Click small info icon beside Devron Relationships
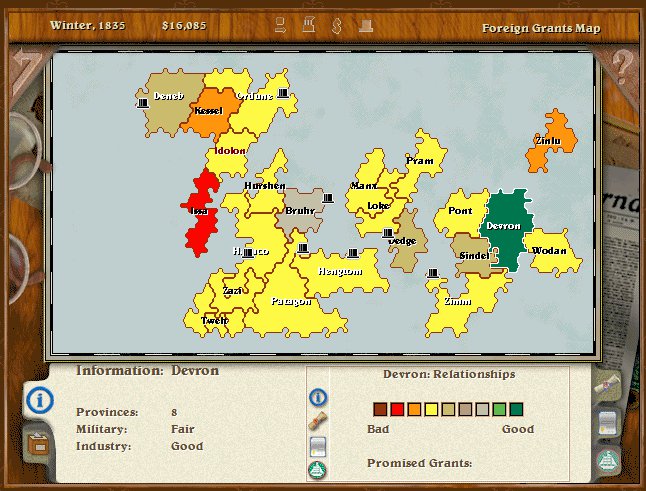 coord(318,397)
